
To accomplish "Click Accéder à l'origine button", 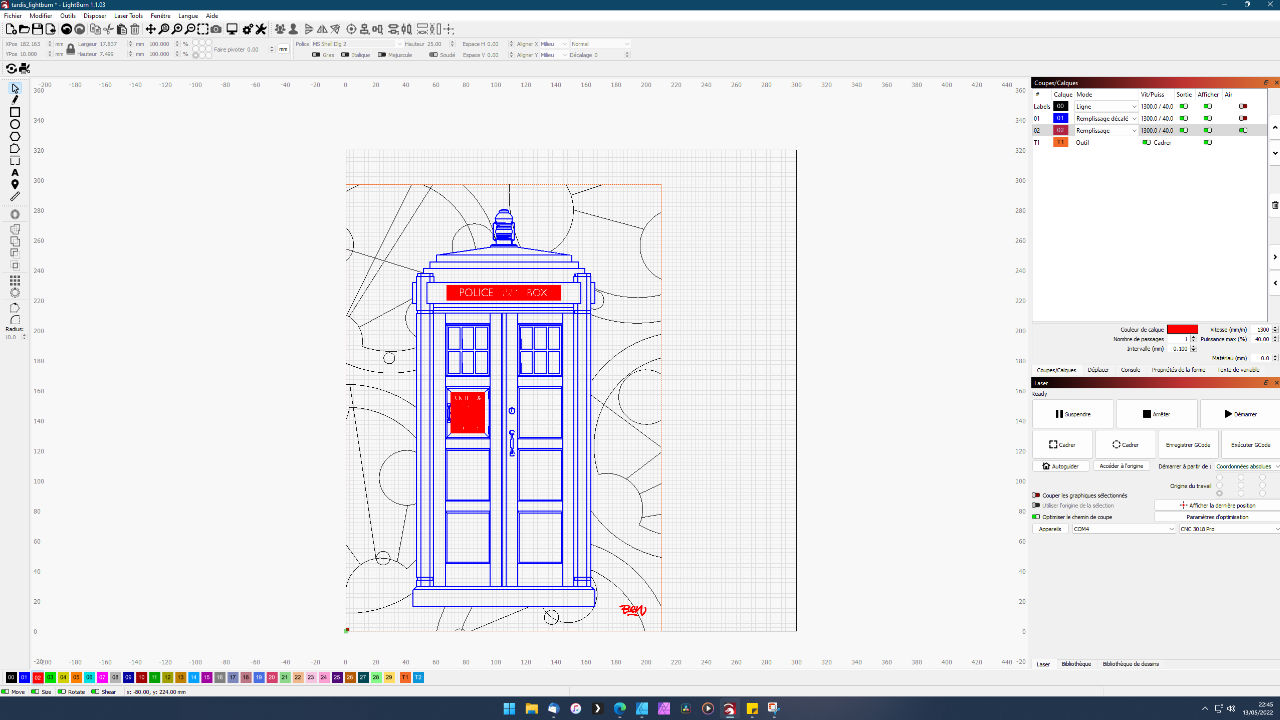I will [x=1121, y=466].
